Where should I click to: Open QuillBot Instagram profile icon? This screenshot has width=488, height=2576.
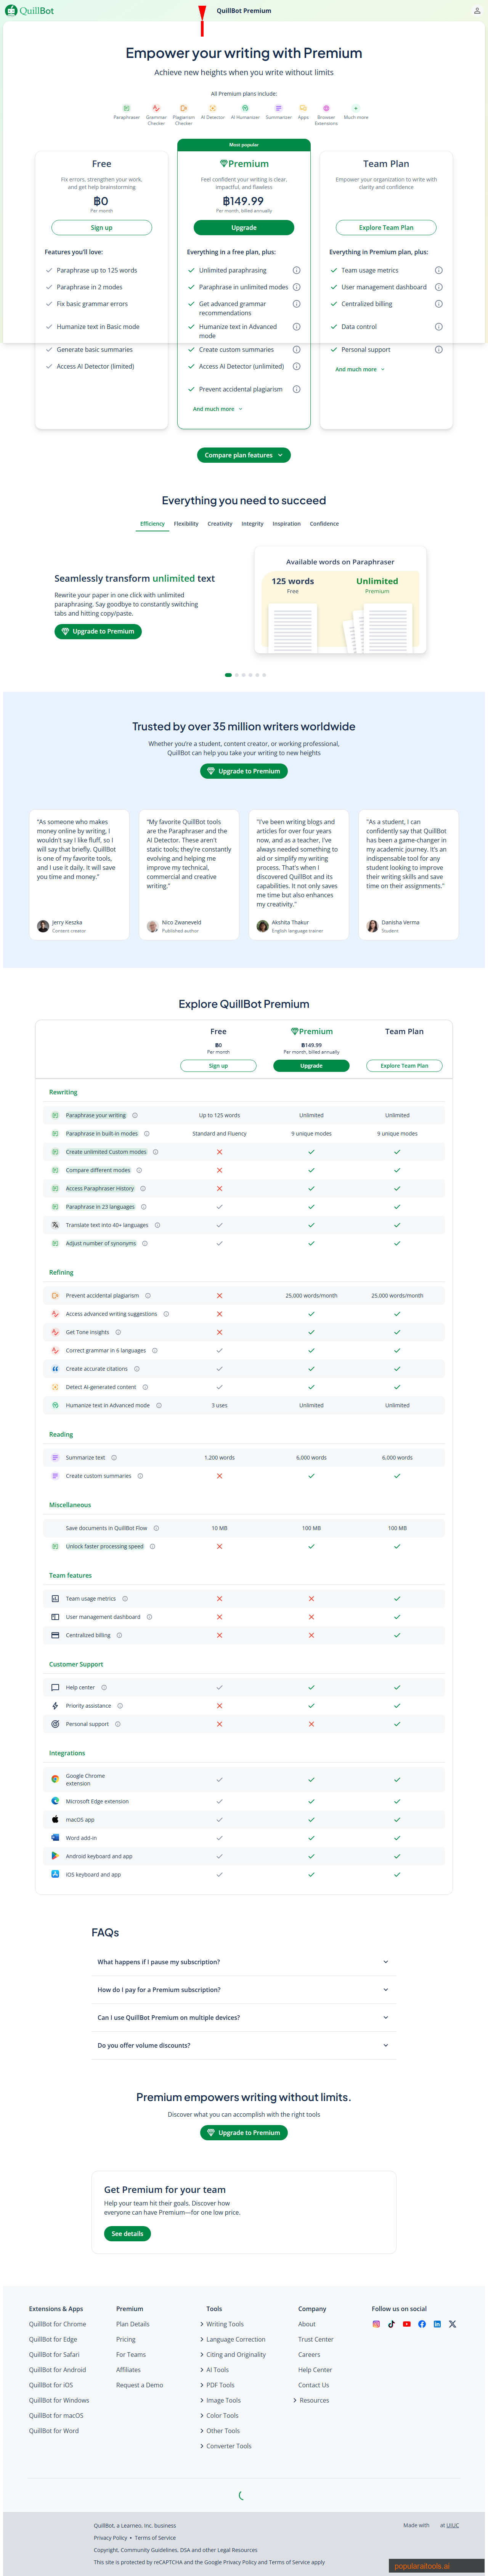(x=376, y=2324)
